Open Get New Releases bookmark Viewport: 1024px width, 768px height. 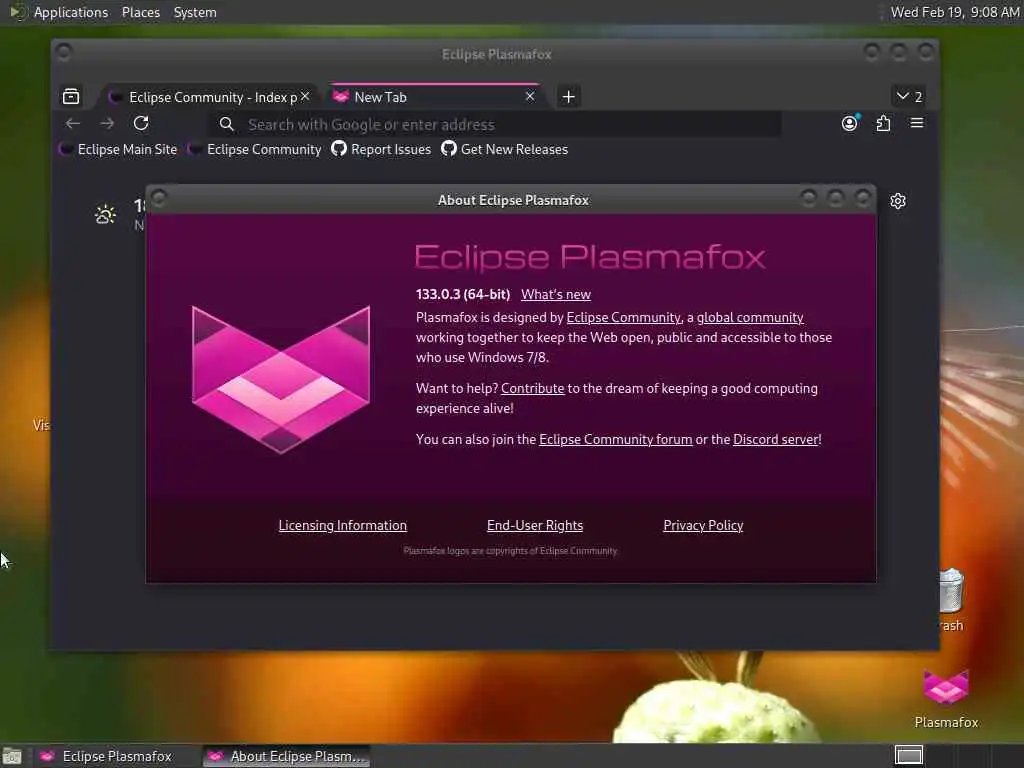pyautogui.click(x=505, y=150)
